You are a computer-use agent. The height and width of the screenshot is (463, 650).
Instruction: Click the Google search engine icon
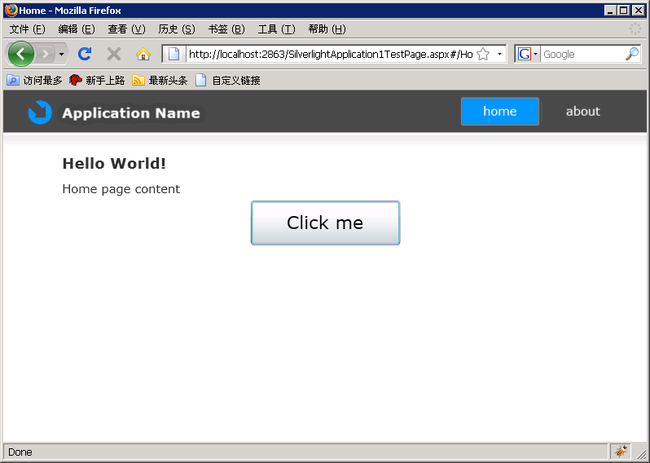coord(524,54)
